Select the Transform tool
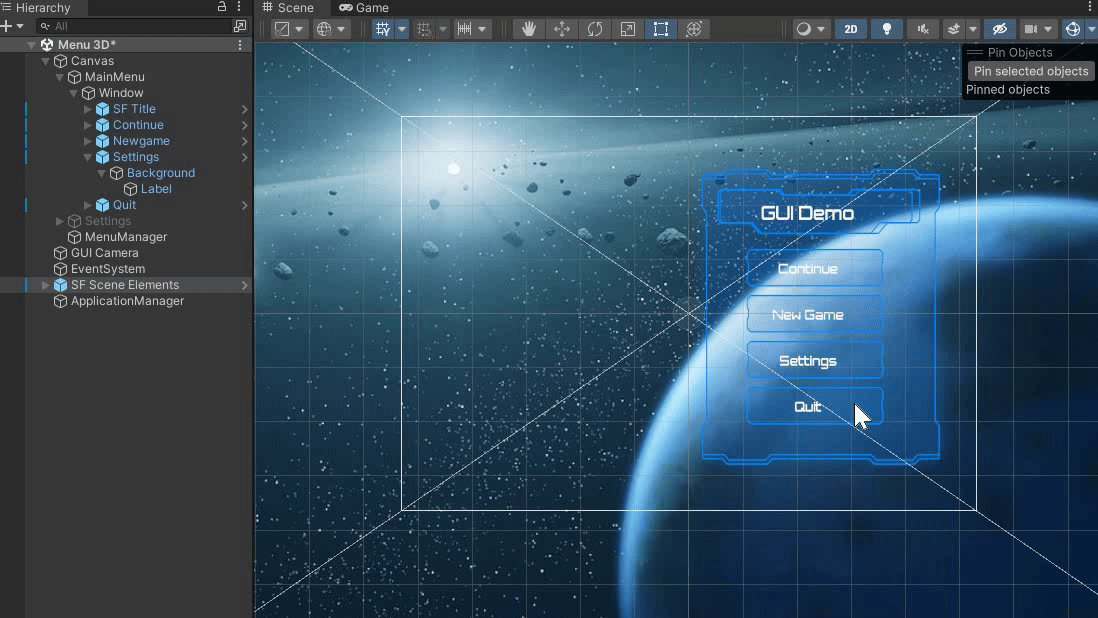This screenshot has width=1098, height=618. pos(693,29)
